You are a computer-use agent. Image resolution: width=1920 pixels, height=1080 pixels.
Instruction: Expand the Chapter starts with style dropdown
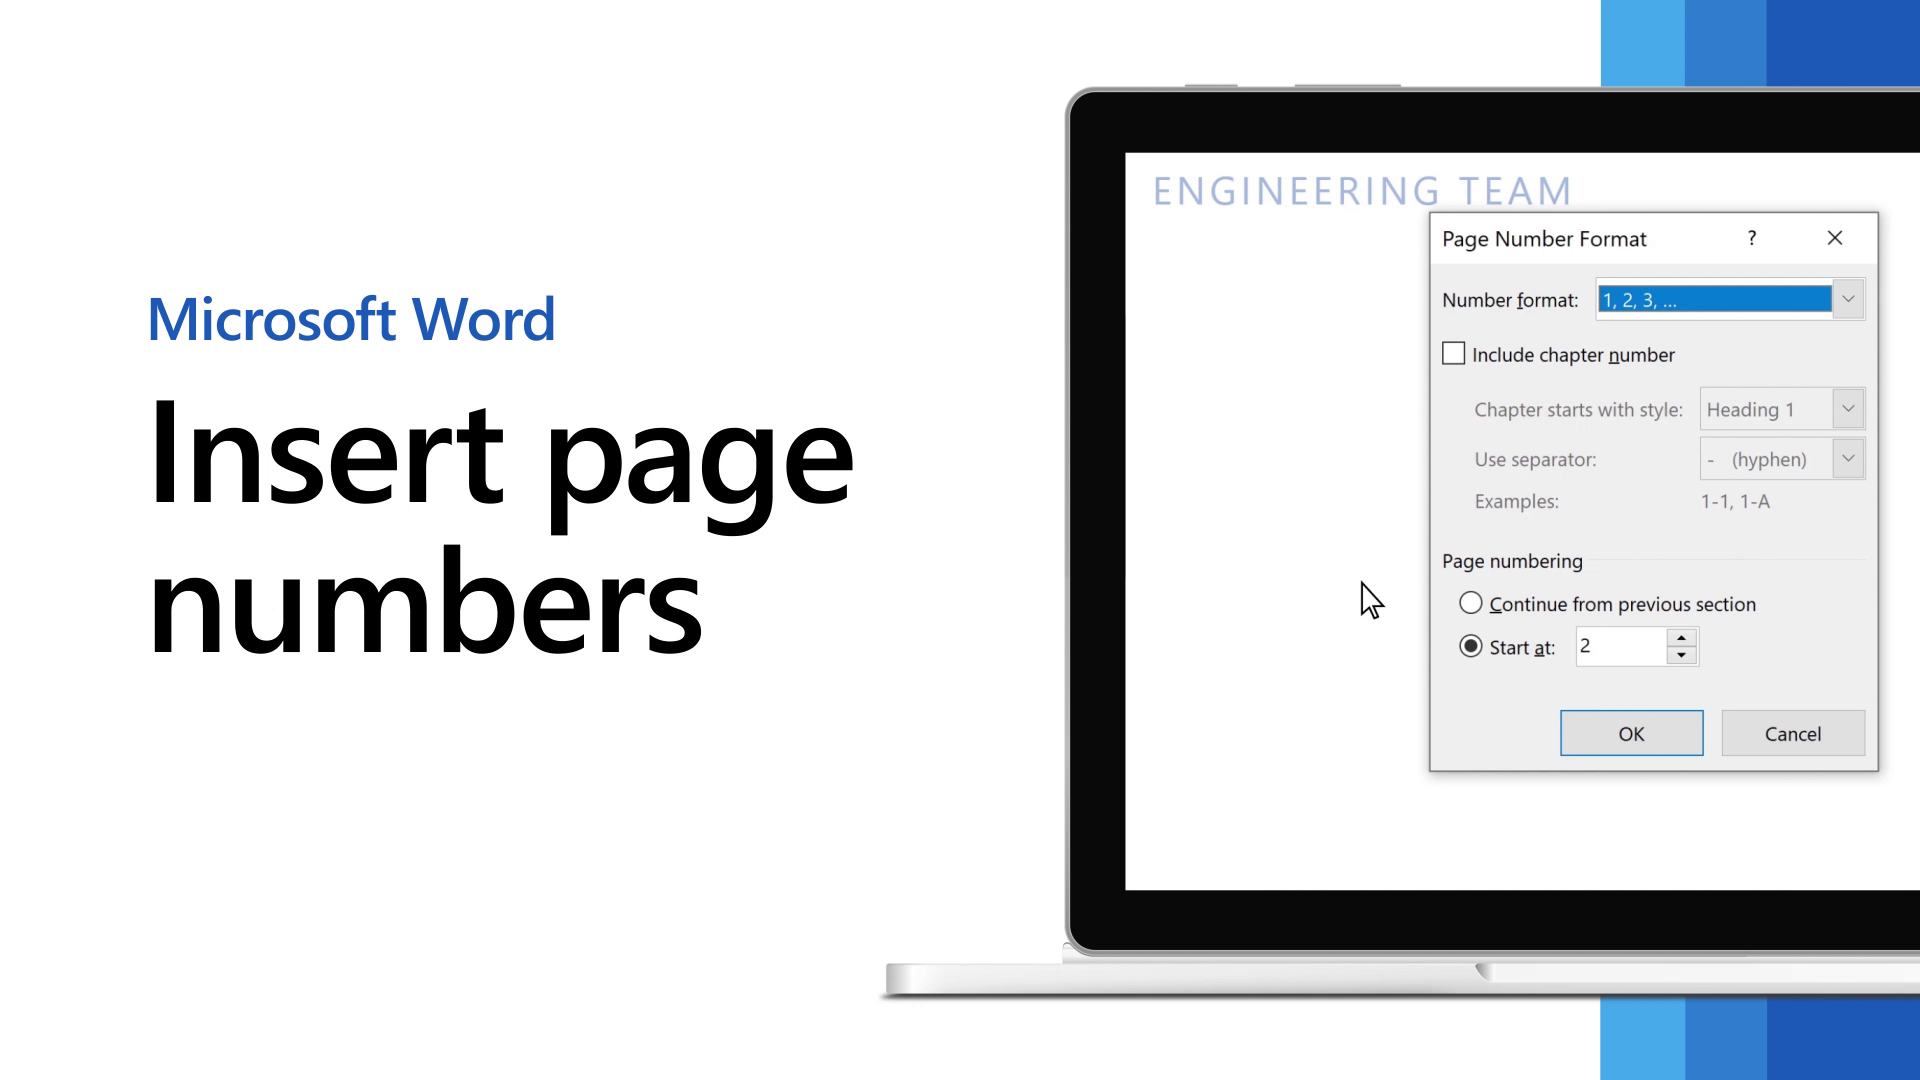click(1849, 409)
